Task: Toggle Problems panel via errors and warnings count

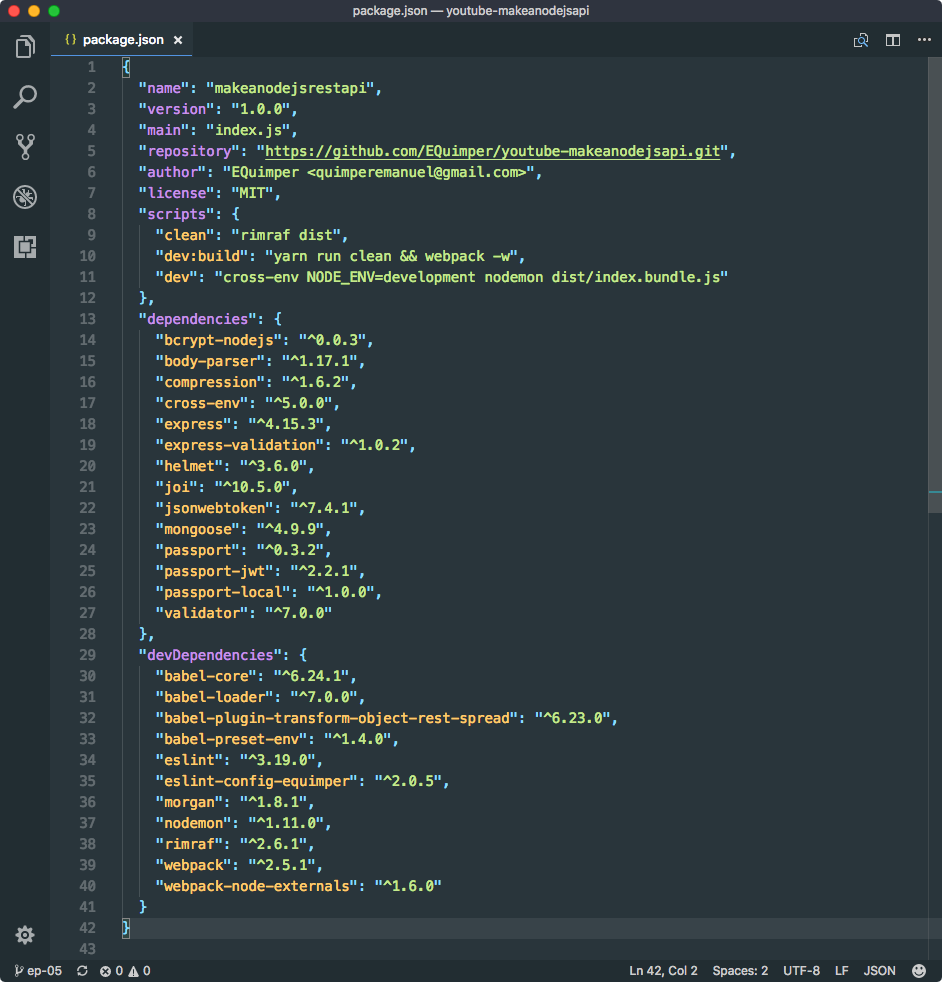Action: click(125, 970)
